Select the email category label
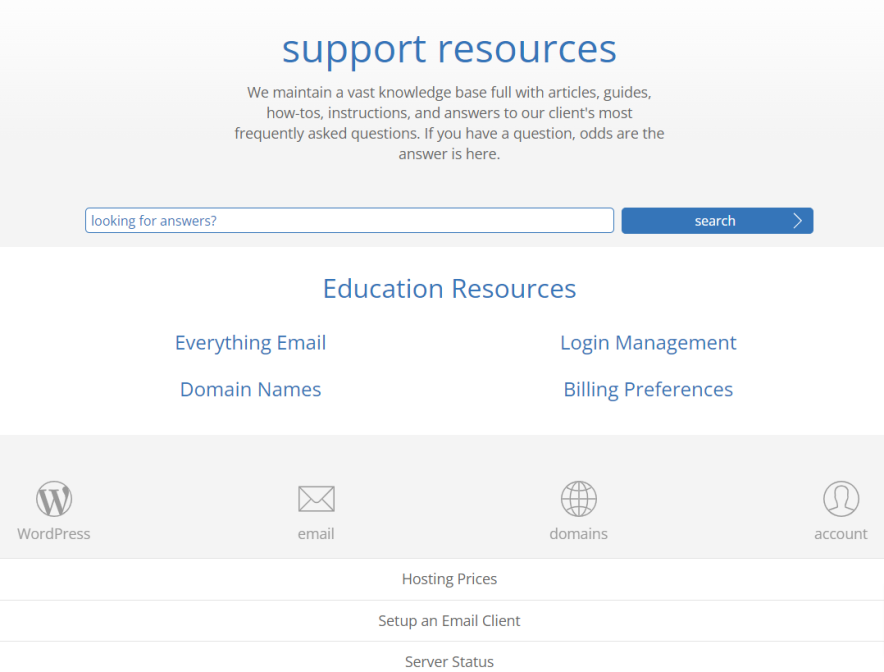Image resolution: width=884 pixels, height=672 pixels. coord(316,534)
